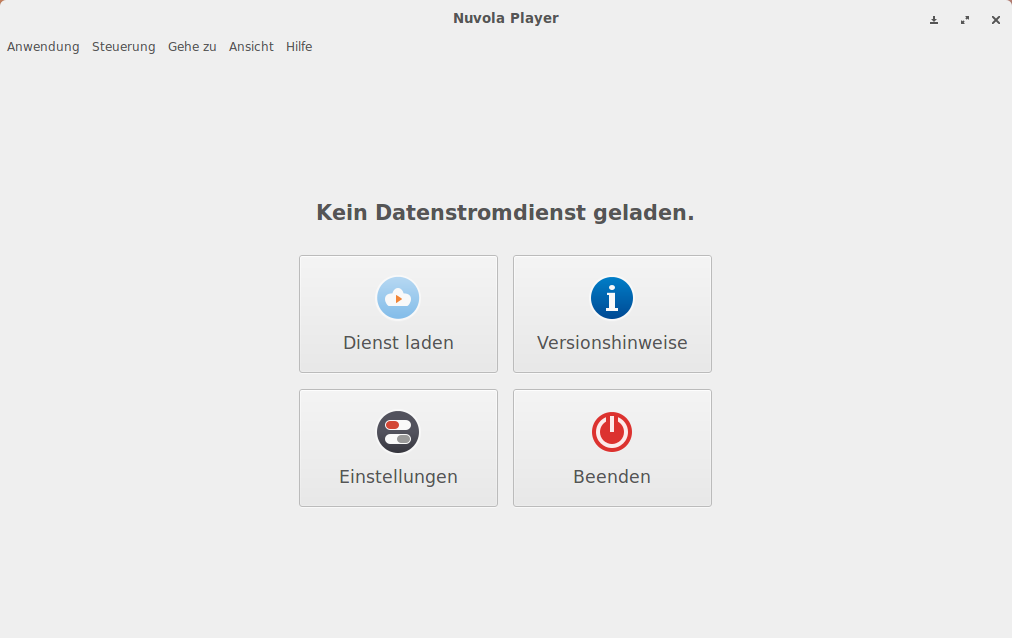Viewport: 1012px width, 638px height.
Task: Select the Versionshinweise label text
Action: 612,343
